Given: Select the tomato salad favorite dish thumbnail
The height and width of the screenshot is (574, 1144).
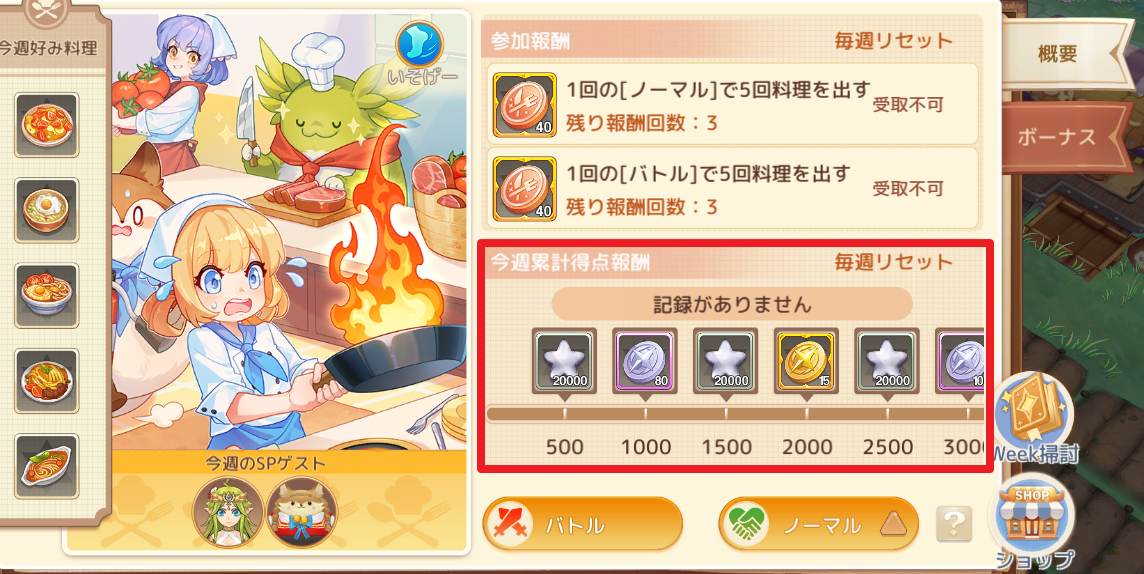Looking at the screenshot, I should coord(47,124).
